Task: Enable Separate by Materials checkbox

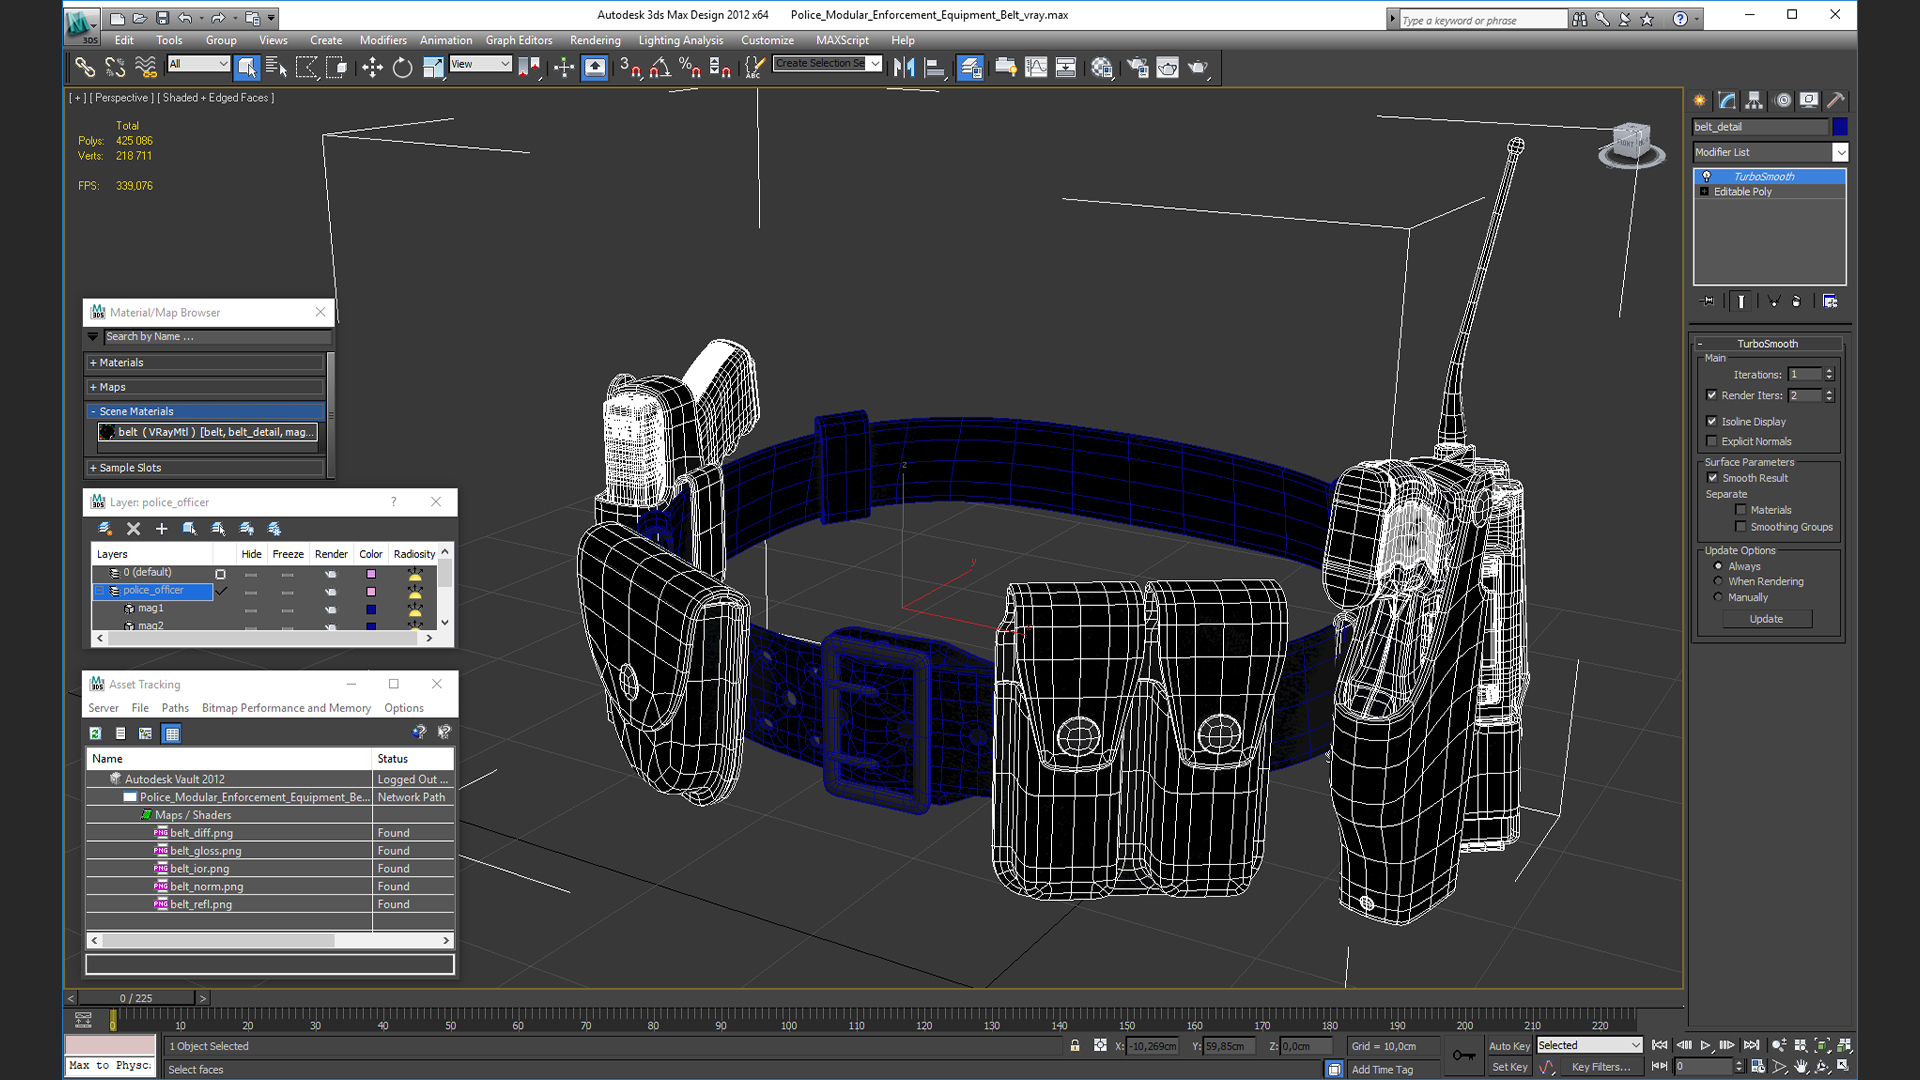Action: [1741, 510]
